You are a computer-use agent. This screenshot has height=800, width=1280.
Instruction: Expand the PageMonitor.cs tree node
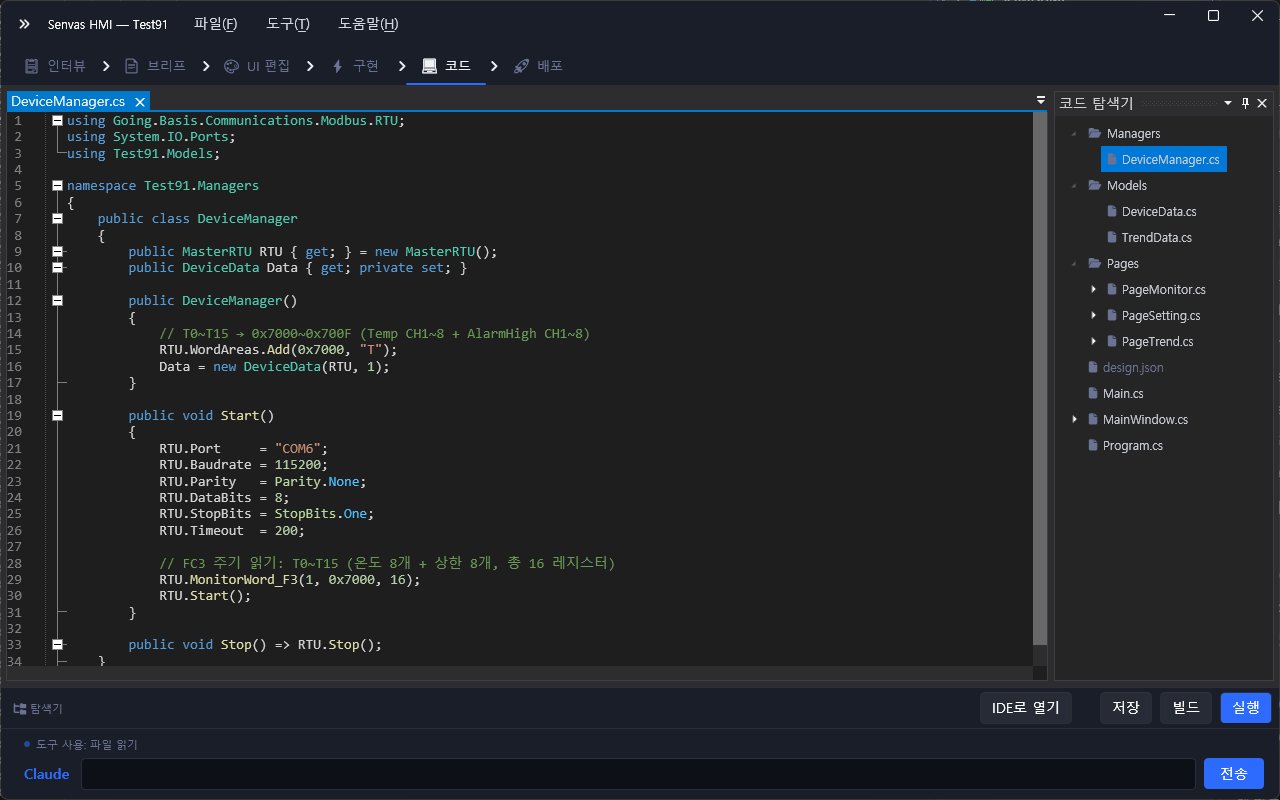click(1094, 290)
